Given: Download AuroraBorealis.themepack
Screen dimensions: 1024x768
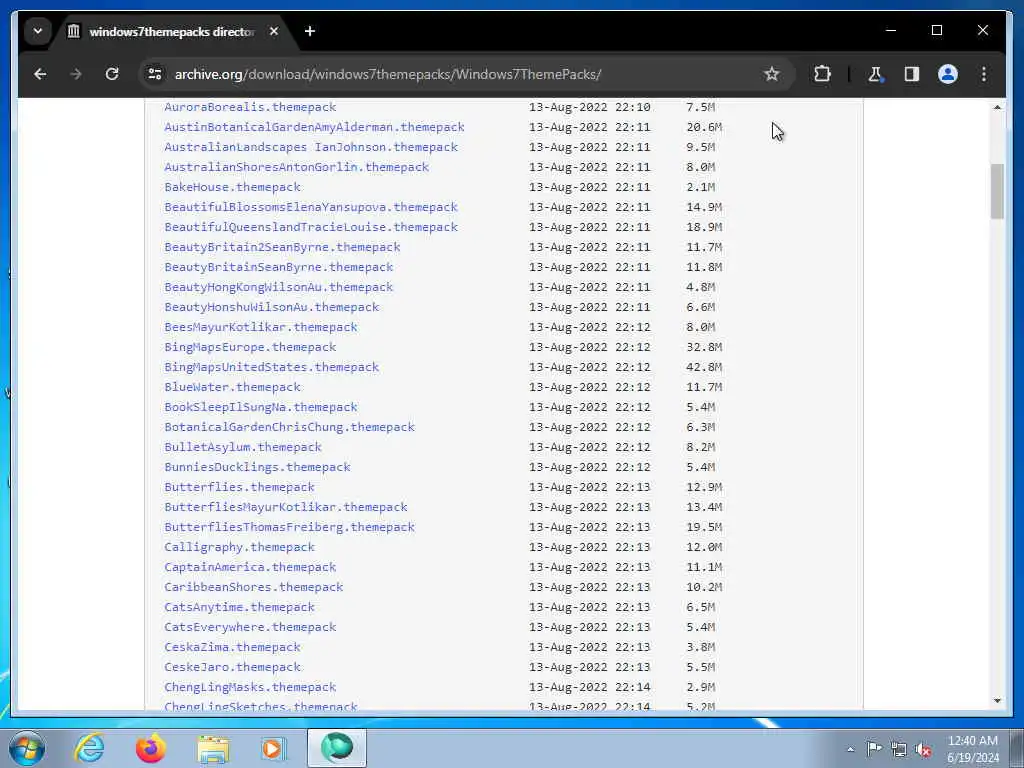Looking at the screenshot, I should click(x=250, y=107).
